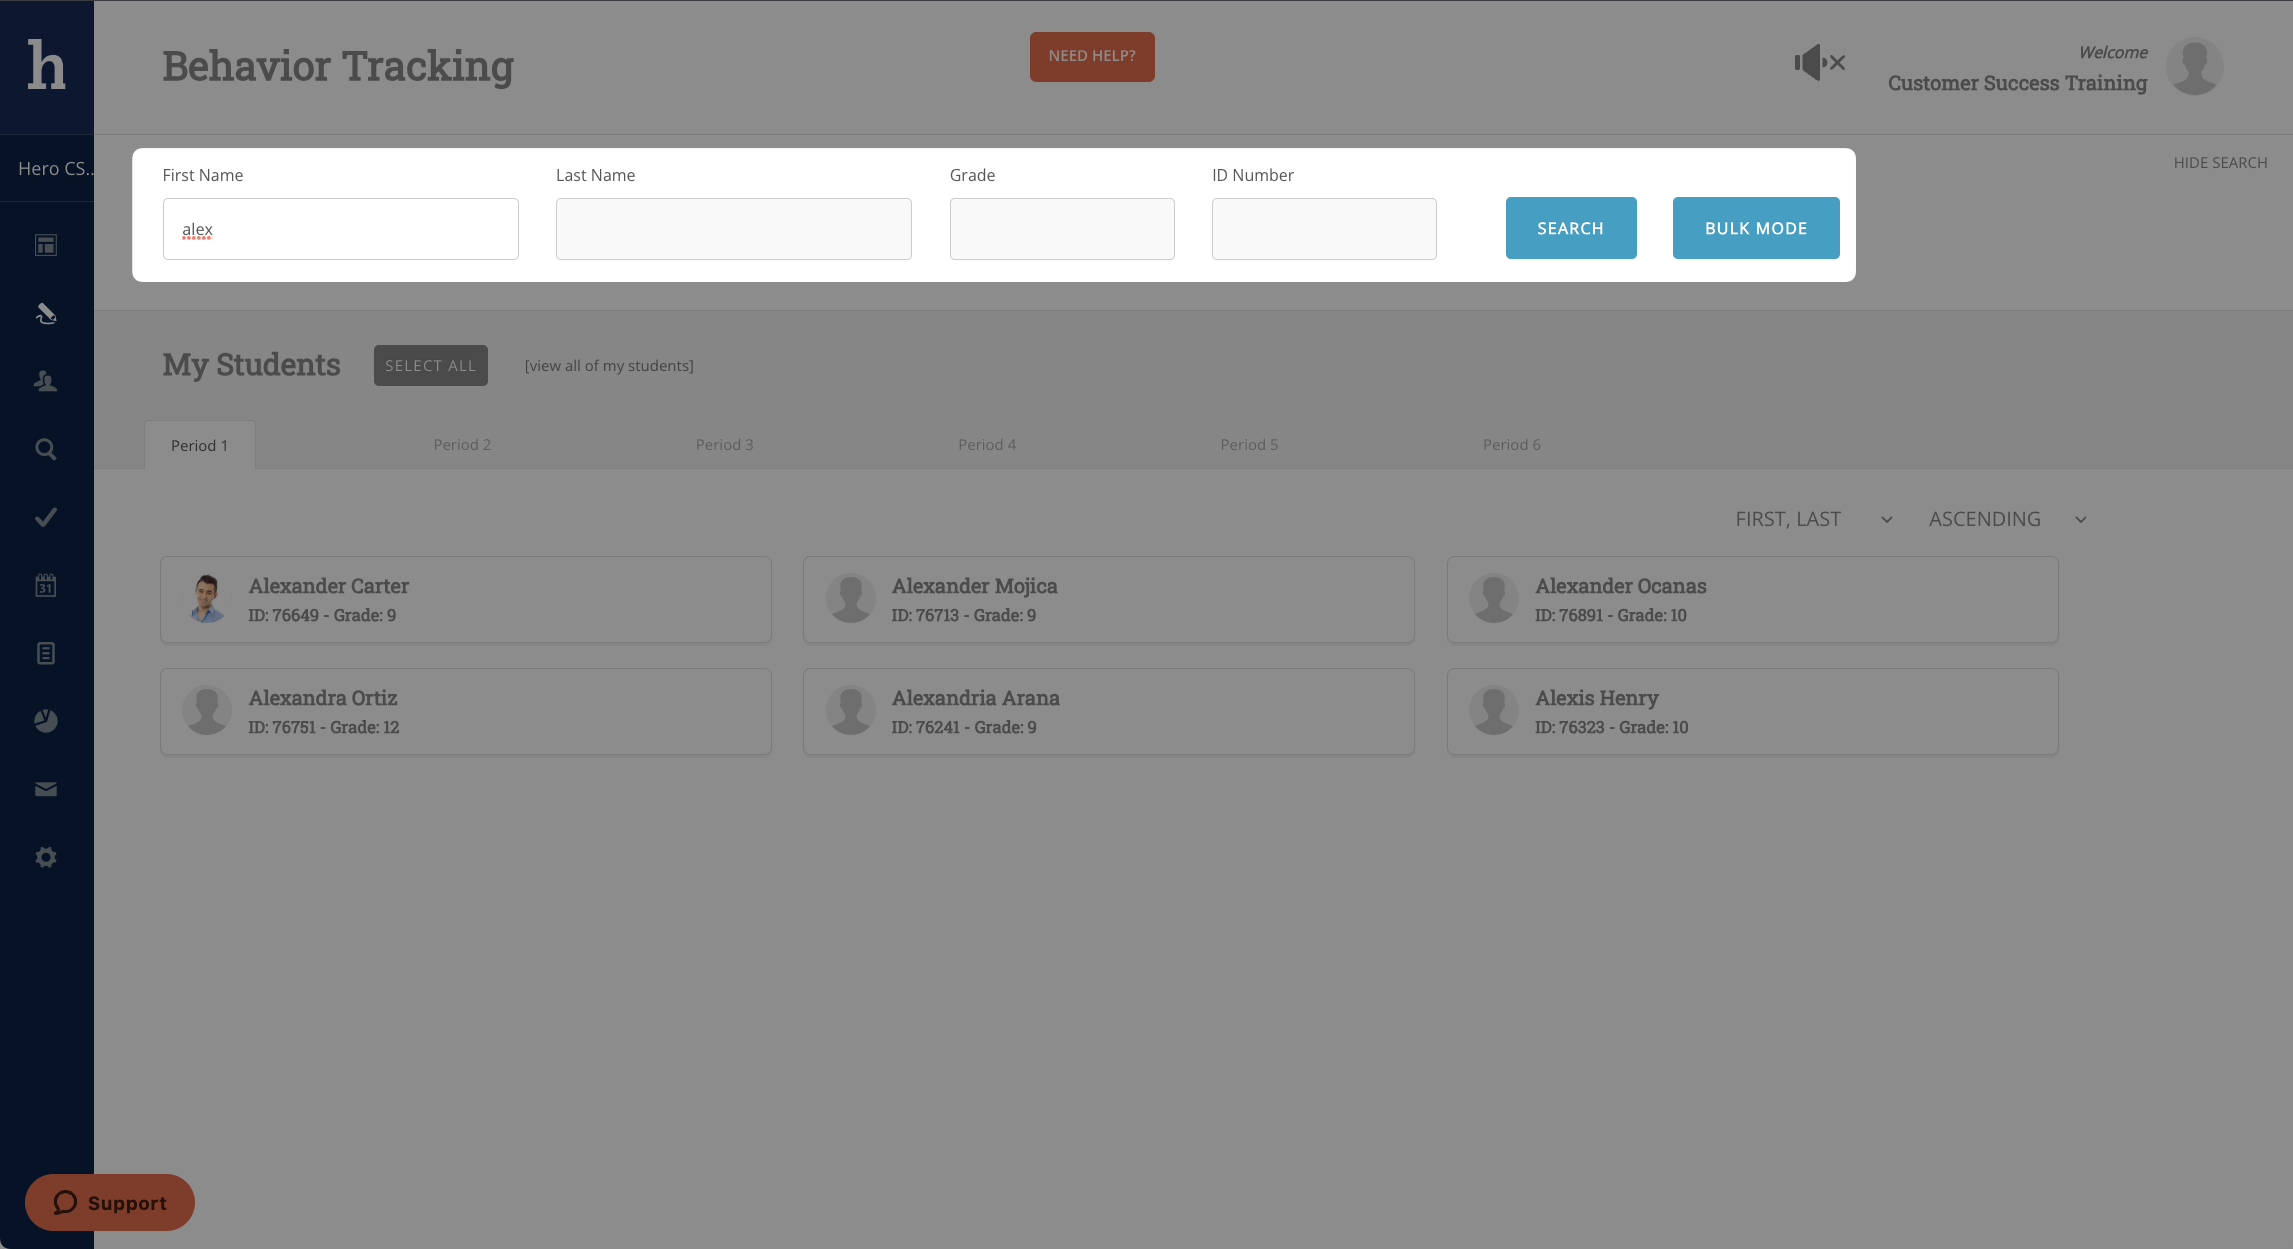
Task: Toggle the muted speaker sound icon
Action: [x=1819, y=63]
